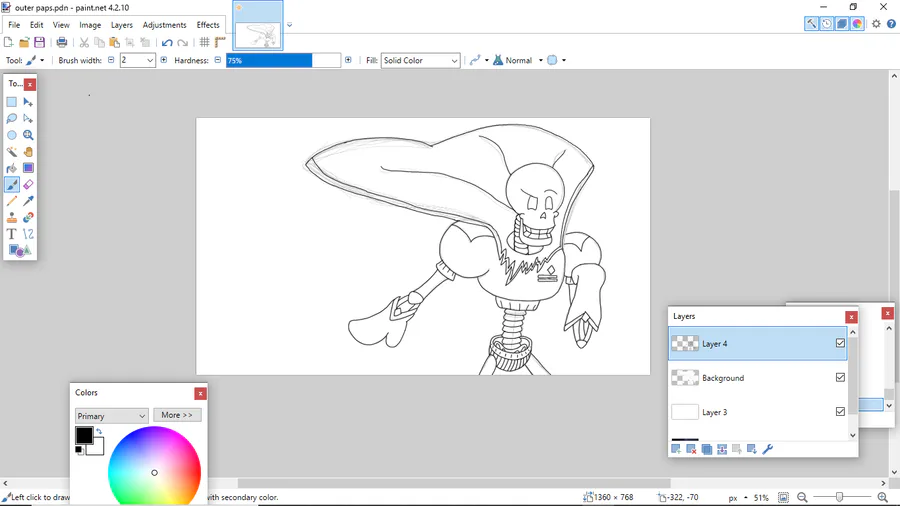Image resolution: width=900 pixels, height=506 pixels.
Task: Uncheck Layer 3 visibility checkbox
Action: tap(840, 412)
